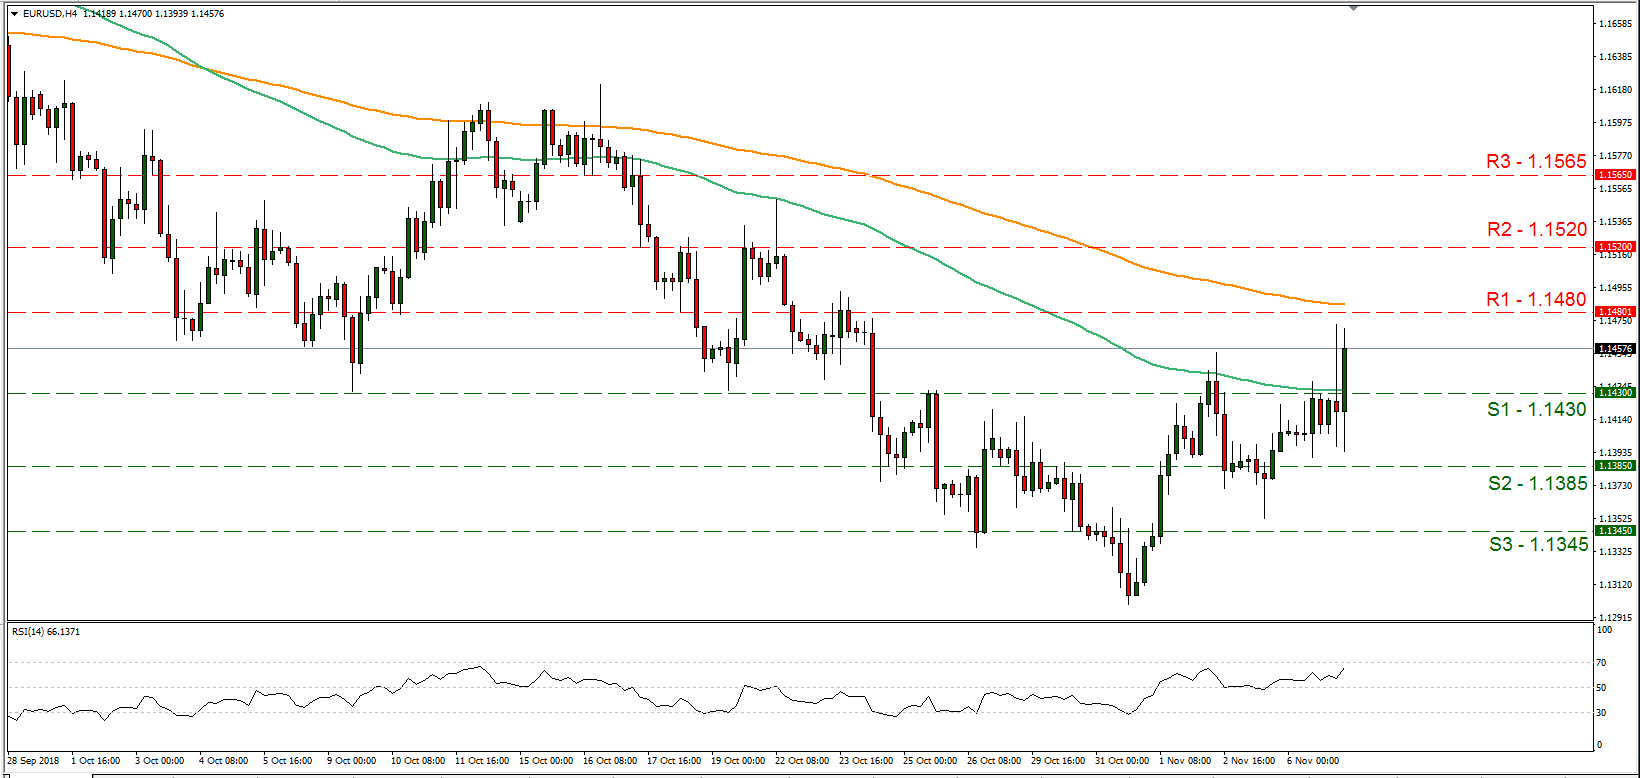Click the 1.16180 price axis label
Viewport: 1640px width, 778px height.
point(1616,90)
